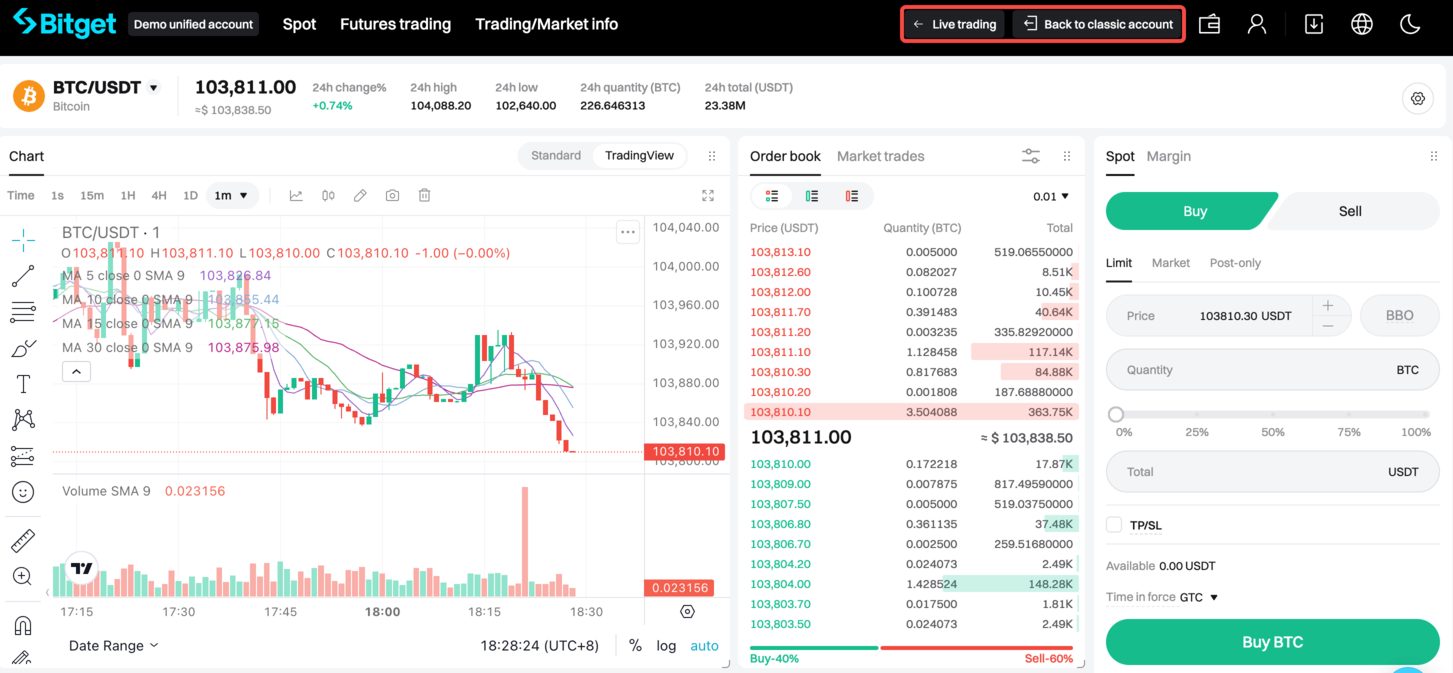Open the chart Indicators icon
The image size is (1453, 673).
[296, 195]
